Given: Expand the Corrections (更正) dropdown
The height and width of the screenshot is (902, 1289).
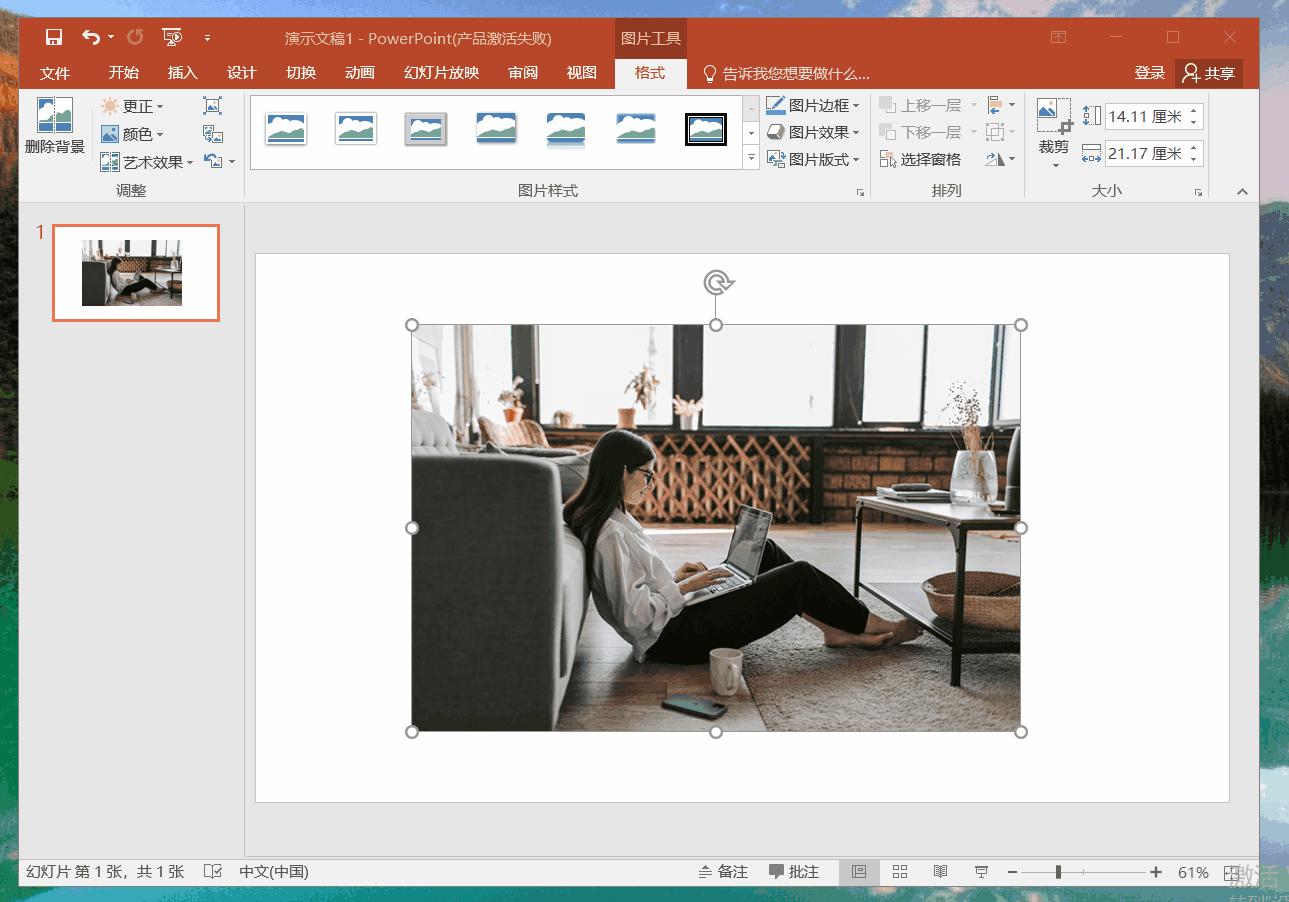Looking at the screenshot, I should (133, 106).
